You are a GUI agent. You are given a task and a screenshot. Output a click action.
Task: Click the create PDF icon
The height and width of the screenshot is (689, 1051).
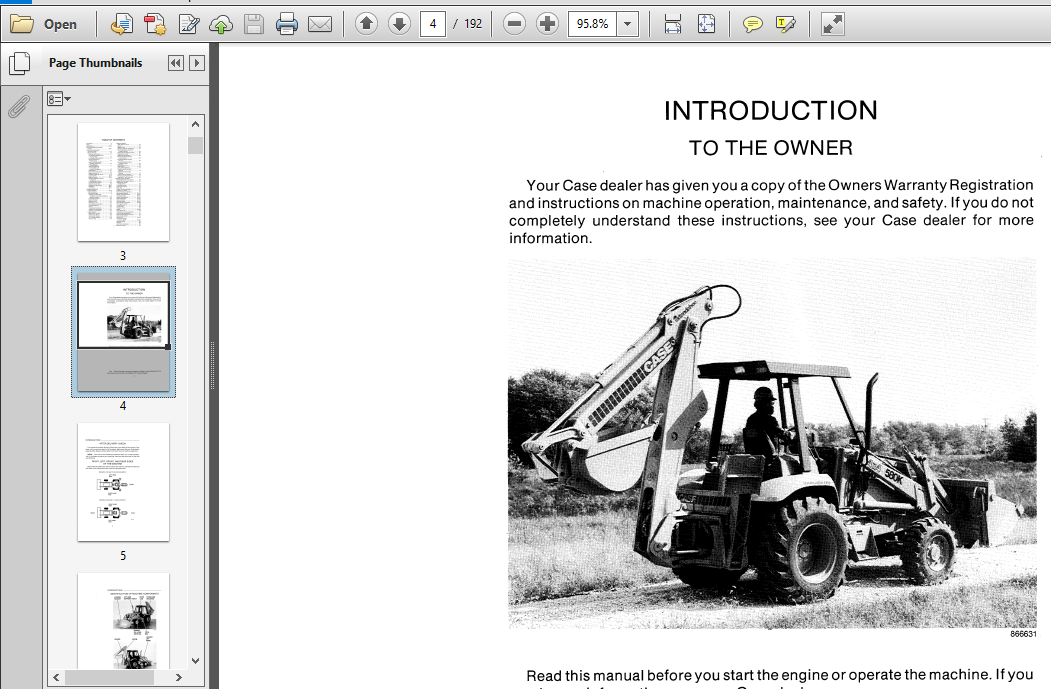pos(155,25)
